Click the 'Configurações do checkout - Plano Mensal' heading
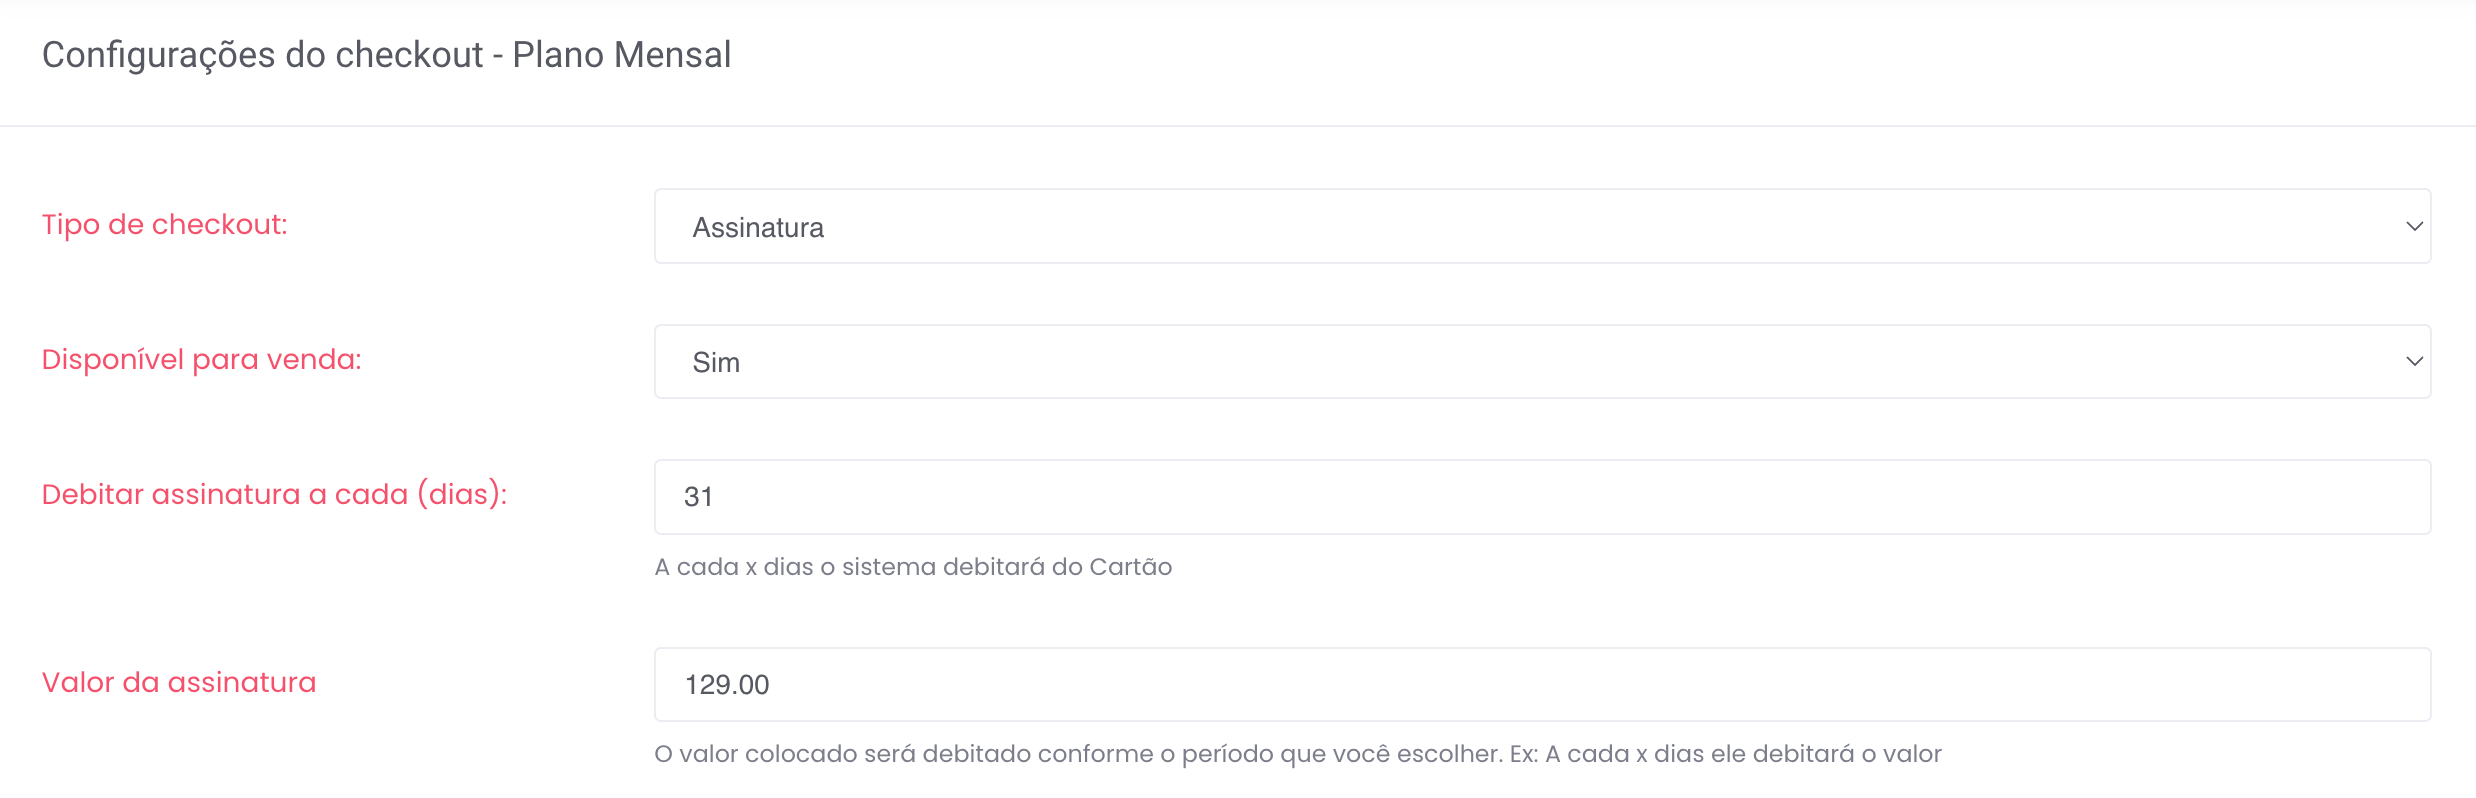Image resolution: width=2476 pixels, height=798 pixels. pyautogui.click(x=386, y=55)
